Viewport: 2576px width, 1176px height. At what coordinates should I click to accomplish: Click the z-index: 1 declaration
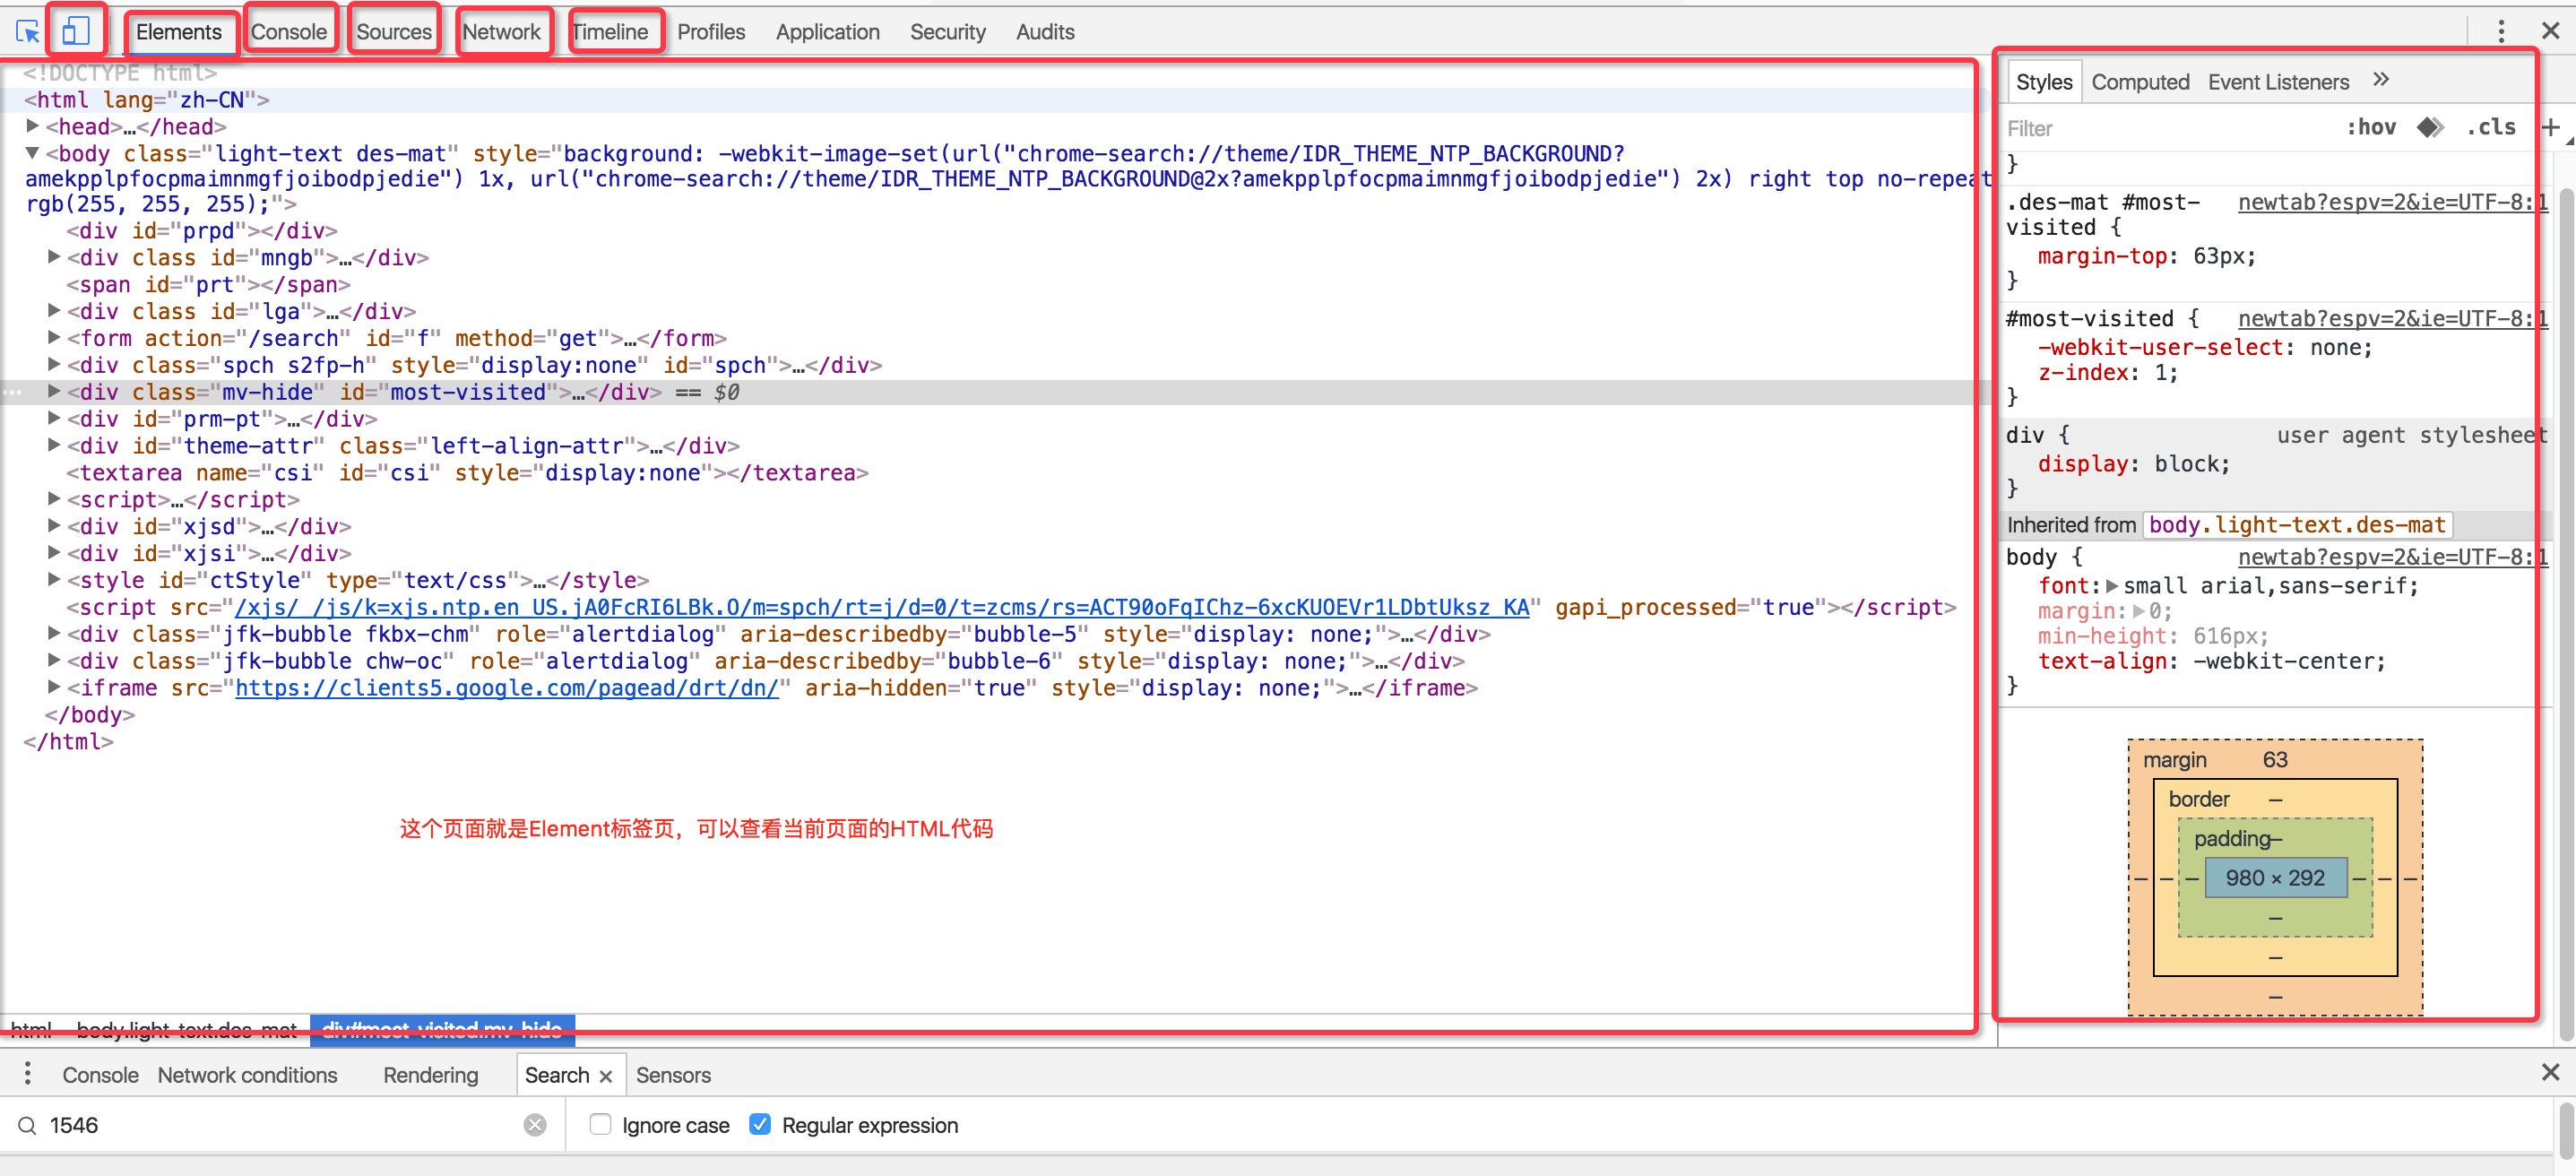point(2108,373)
